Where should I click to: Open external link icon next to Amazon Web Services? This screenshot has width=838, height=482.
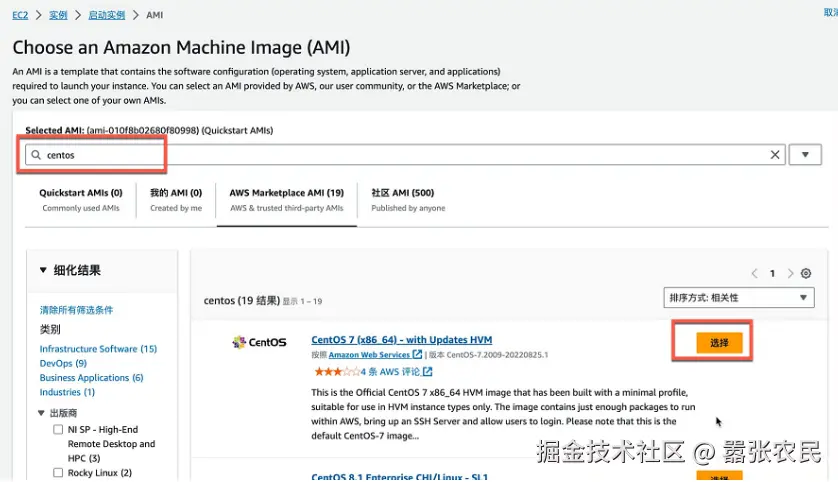[x=417, y=354]
